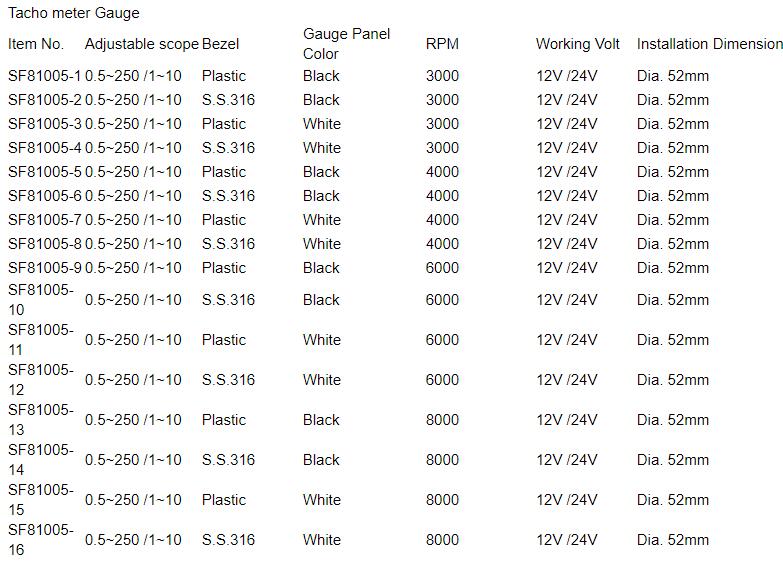The image size is (783, 569).
Task: Select item number SF81005-9
Action: tap(45, 268)
